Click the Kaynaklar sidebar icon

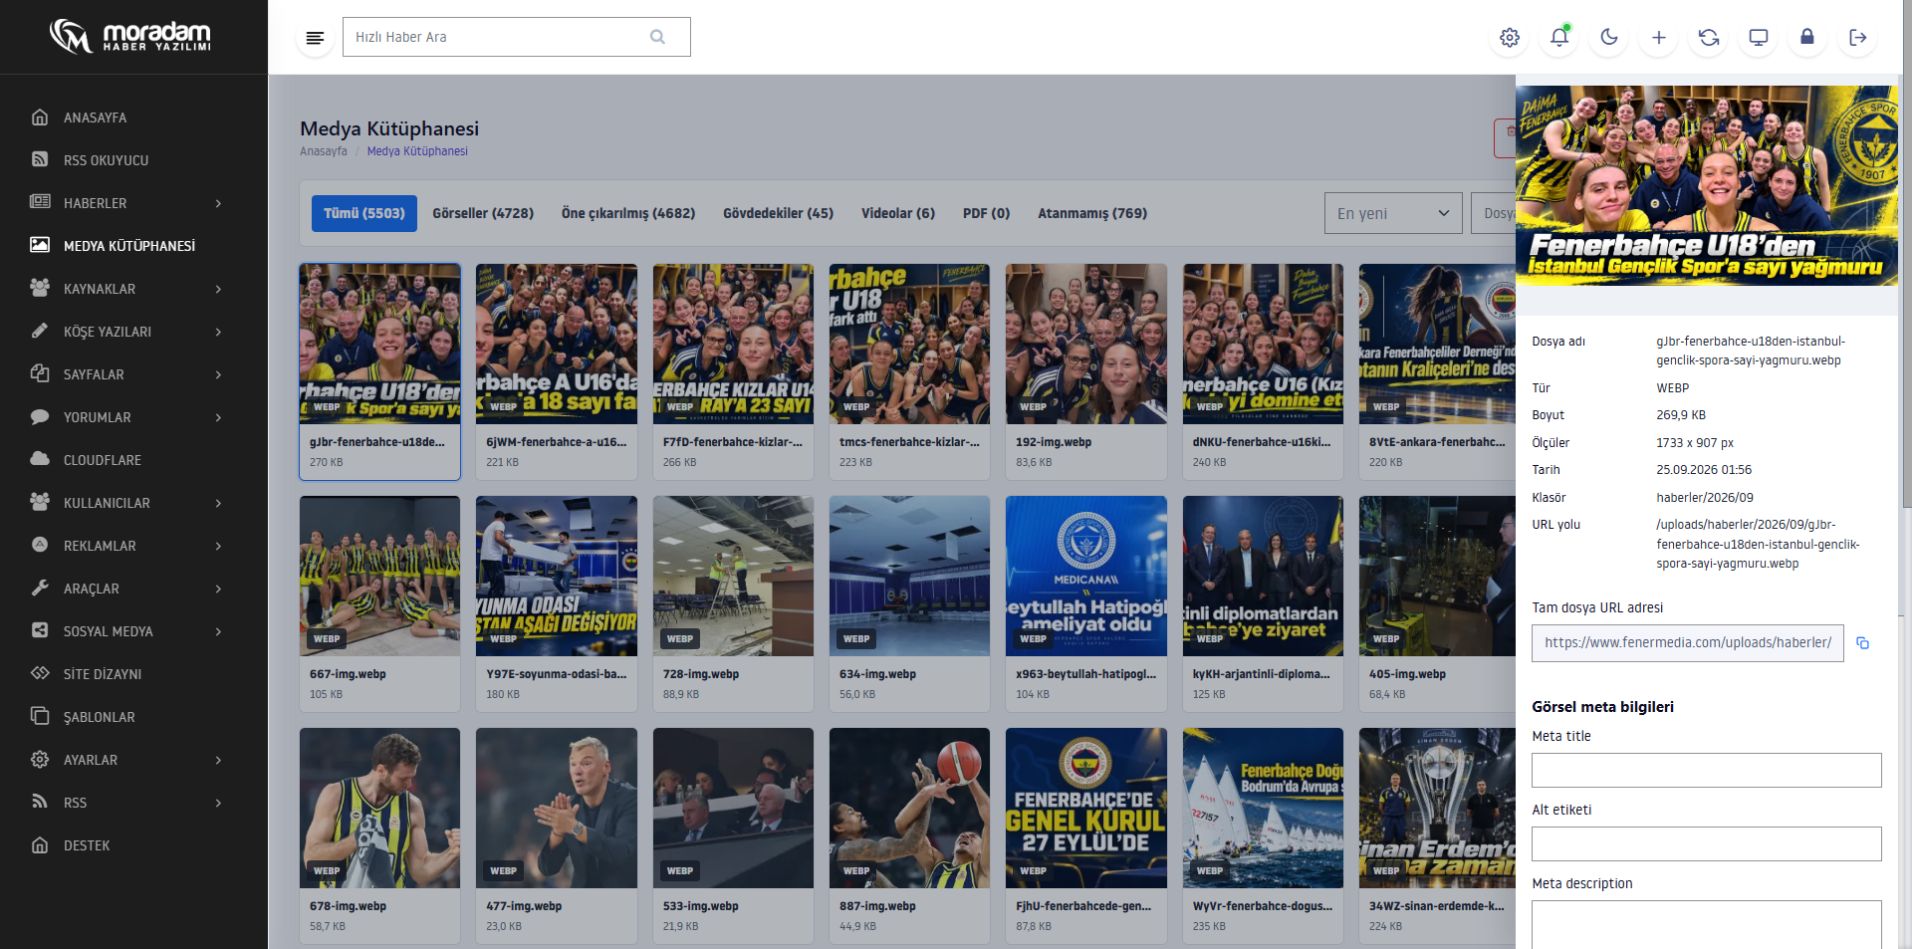coord(40,288)
